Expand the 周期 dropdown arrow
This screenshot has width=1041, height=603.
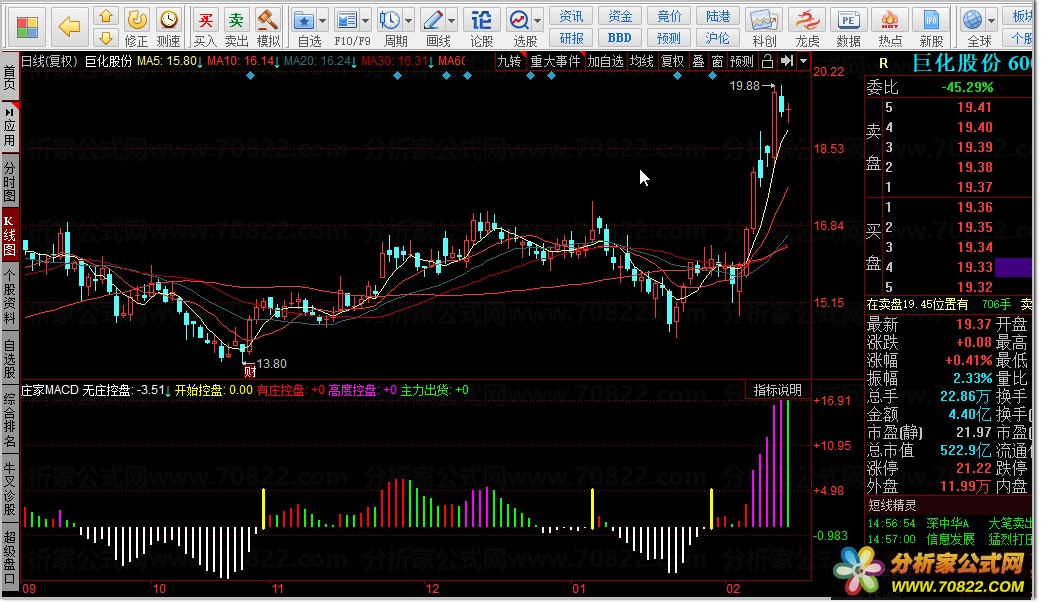click(408, 21)
